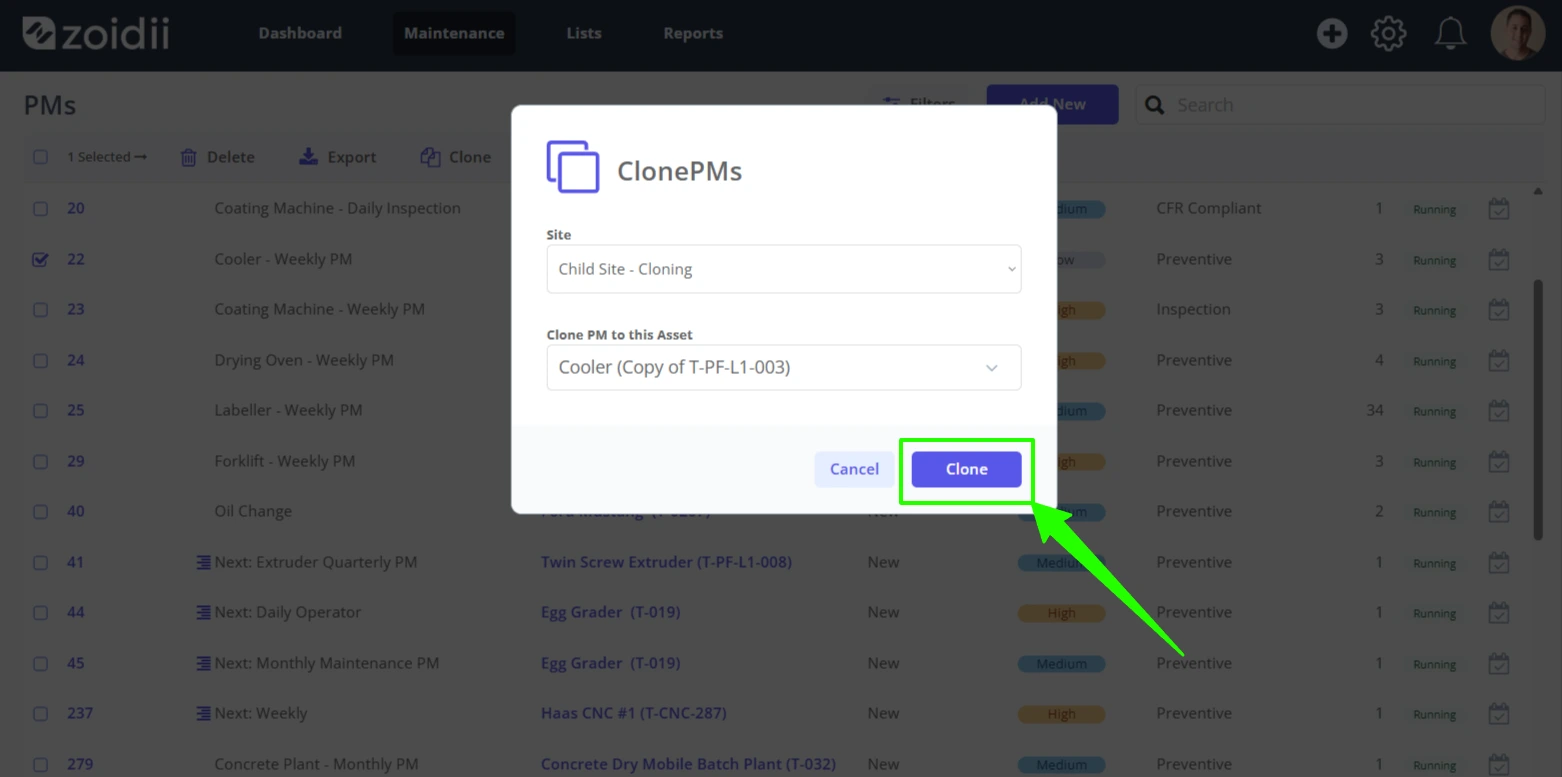Open calendar icon for PM 45
This screenshot has height=777, width=1562.
click(x=1498, y=664)
